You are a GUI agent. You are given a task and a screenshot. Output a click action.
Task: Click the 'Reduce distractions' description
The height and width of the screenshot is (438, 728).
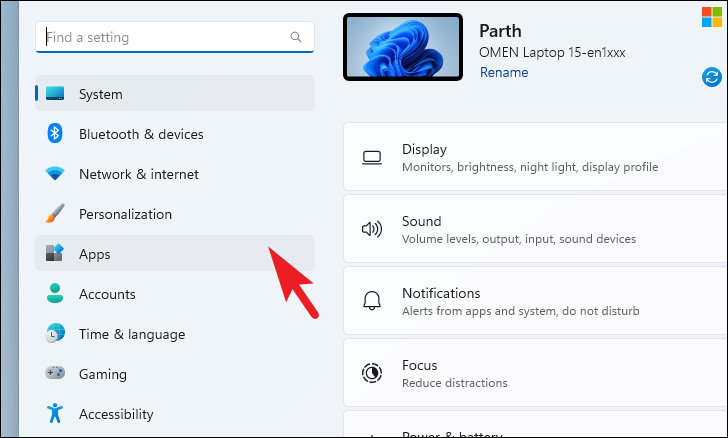click(x=455, y=383)
